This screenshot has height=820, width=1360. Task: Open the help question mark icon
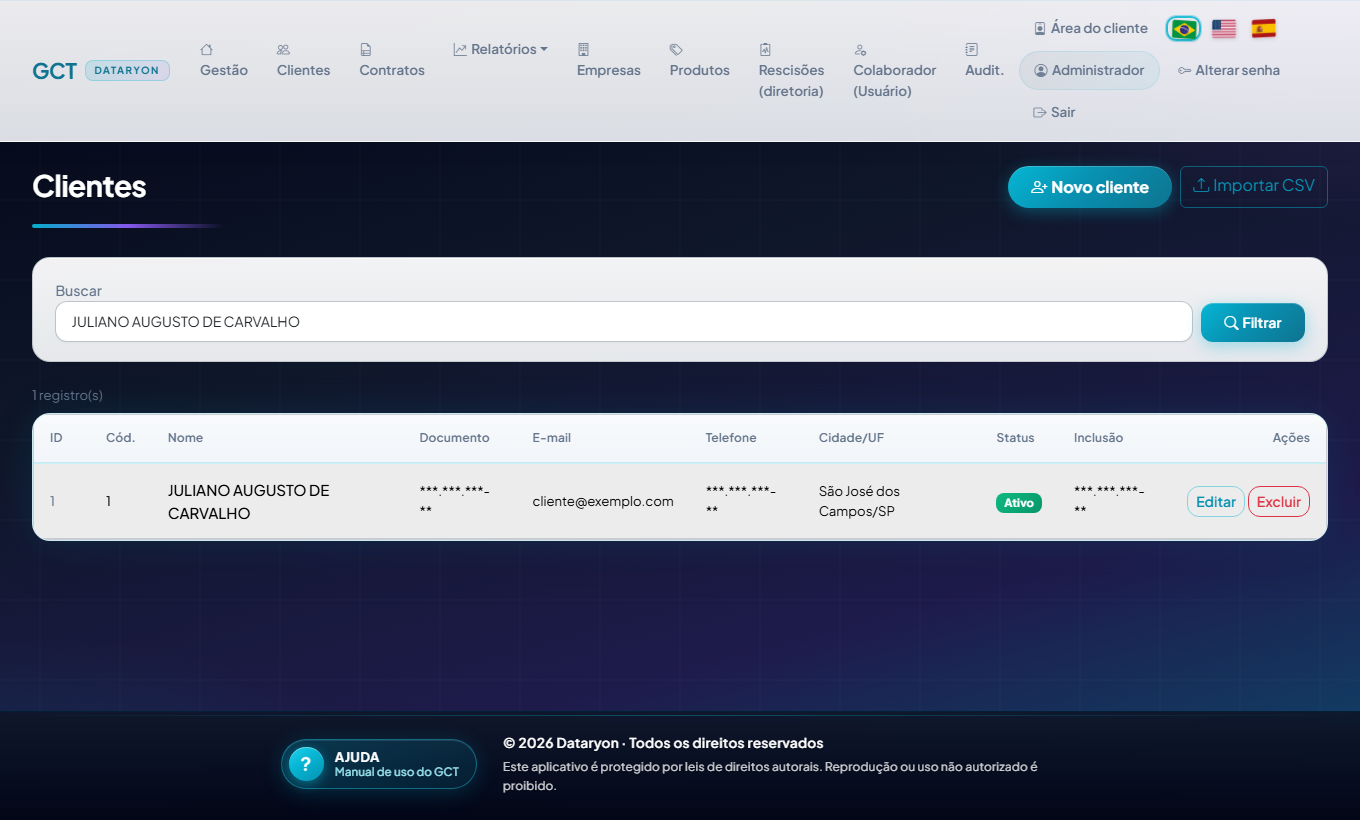click(306, 764)
